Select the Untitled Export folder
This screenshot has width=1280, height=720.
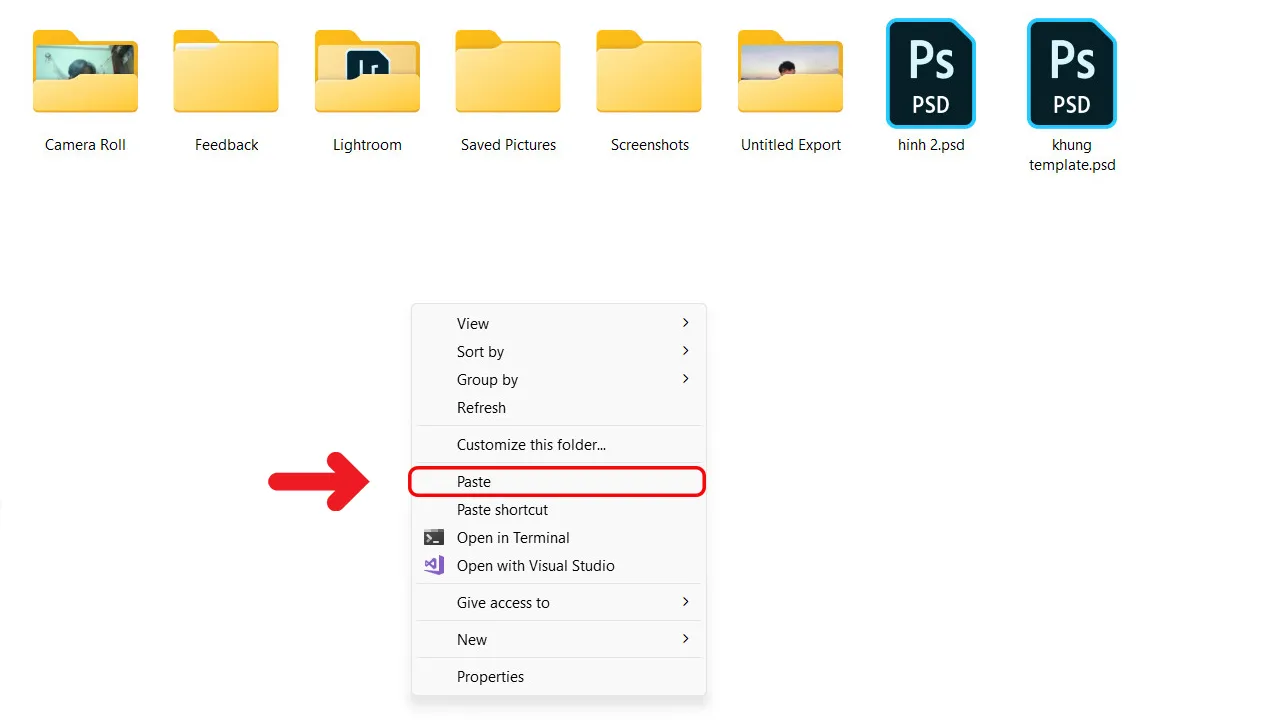pos(790,72)
